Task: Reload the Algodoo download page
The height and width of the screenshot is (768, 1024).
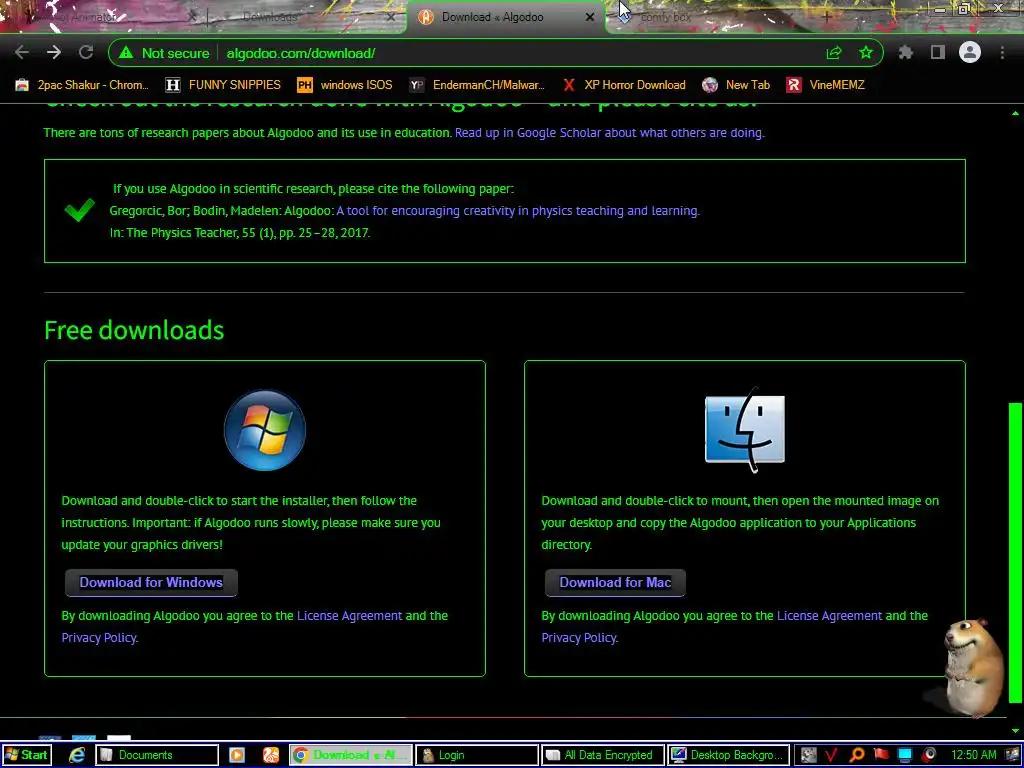Action: pos(86,53)
